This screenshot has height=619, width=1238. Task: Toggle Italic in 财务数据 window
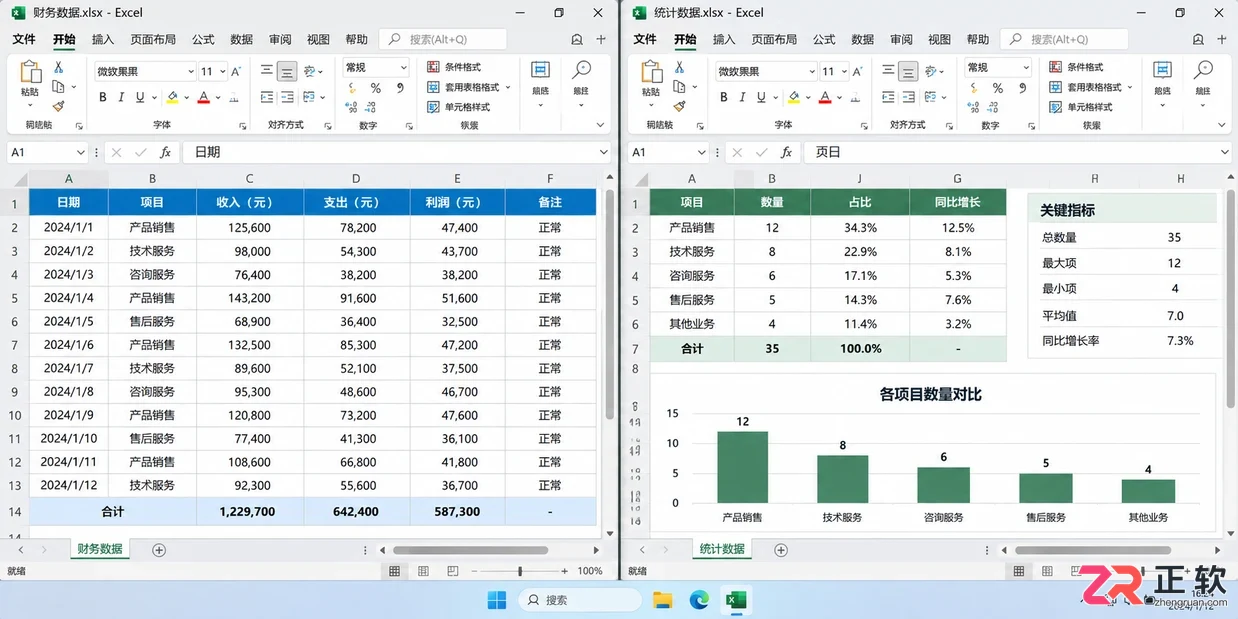click(x=121, y=98)
